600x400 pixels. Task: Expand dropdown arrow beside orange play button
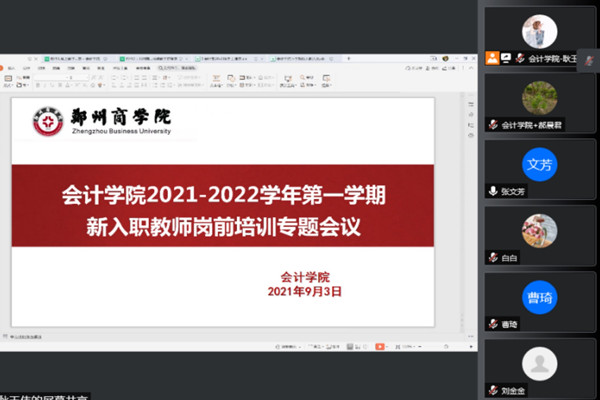click(x=387, y=346)
